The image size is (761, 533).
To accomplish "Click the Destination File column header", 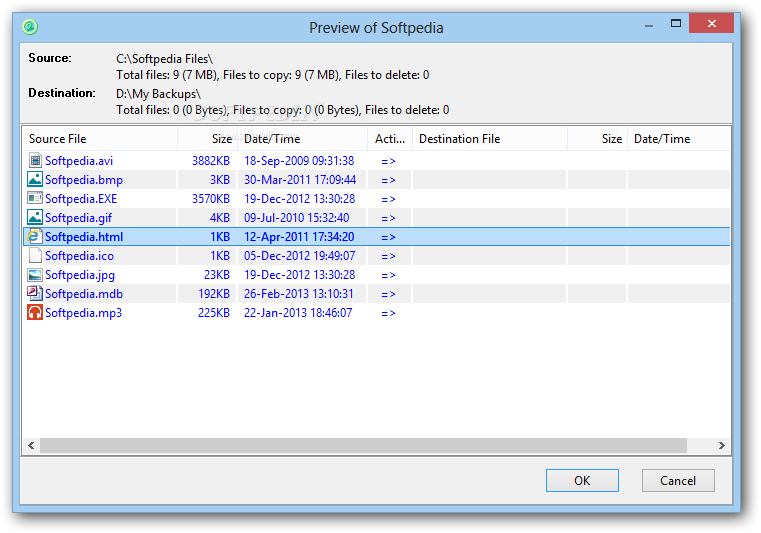I will point(490,139).
